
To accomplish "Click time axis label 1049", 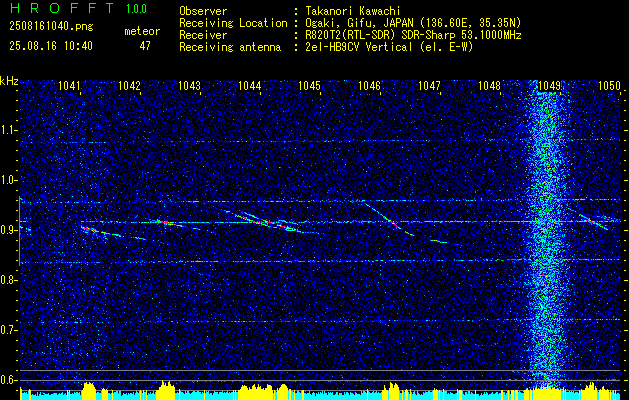I will pos(550,85).
